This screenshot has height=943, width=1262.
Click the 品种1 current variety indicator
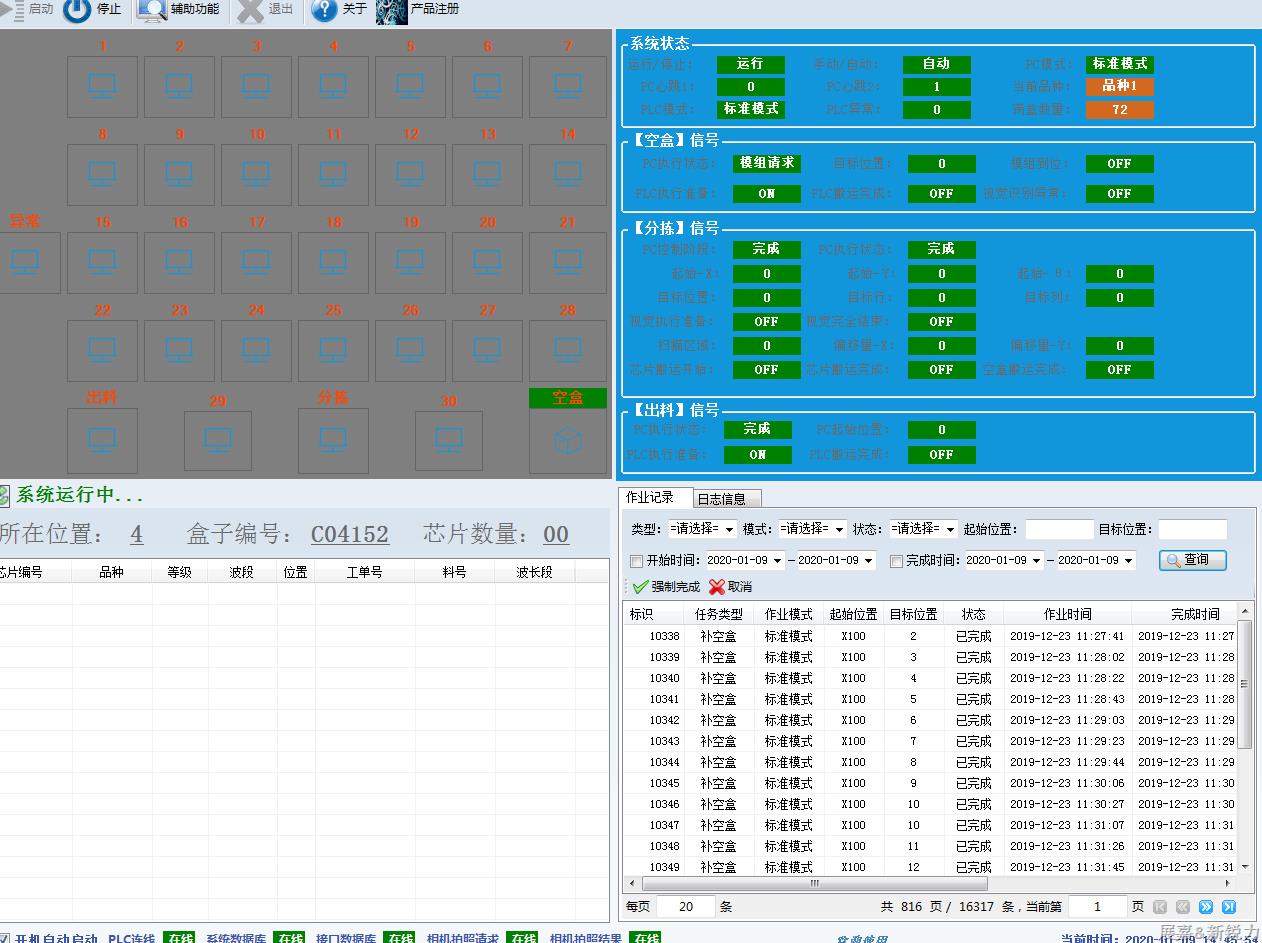pyautogui.click(x=1120, y=86)
